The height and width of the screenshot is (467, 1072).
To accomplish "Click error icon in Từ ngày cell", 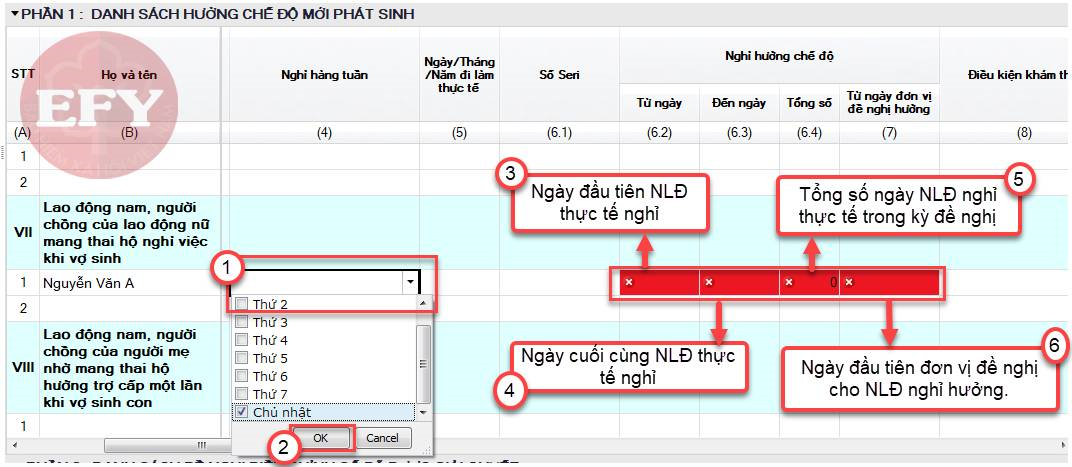I will click(x=629, y=282).
